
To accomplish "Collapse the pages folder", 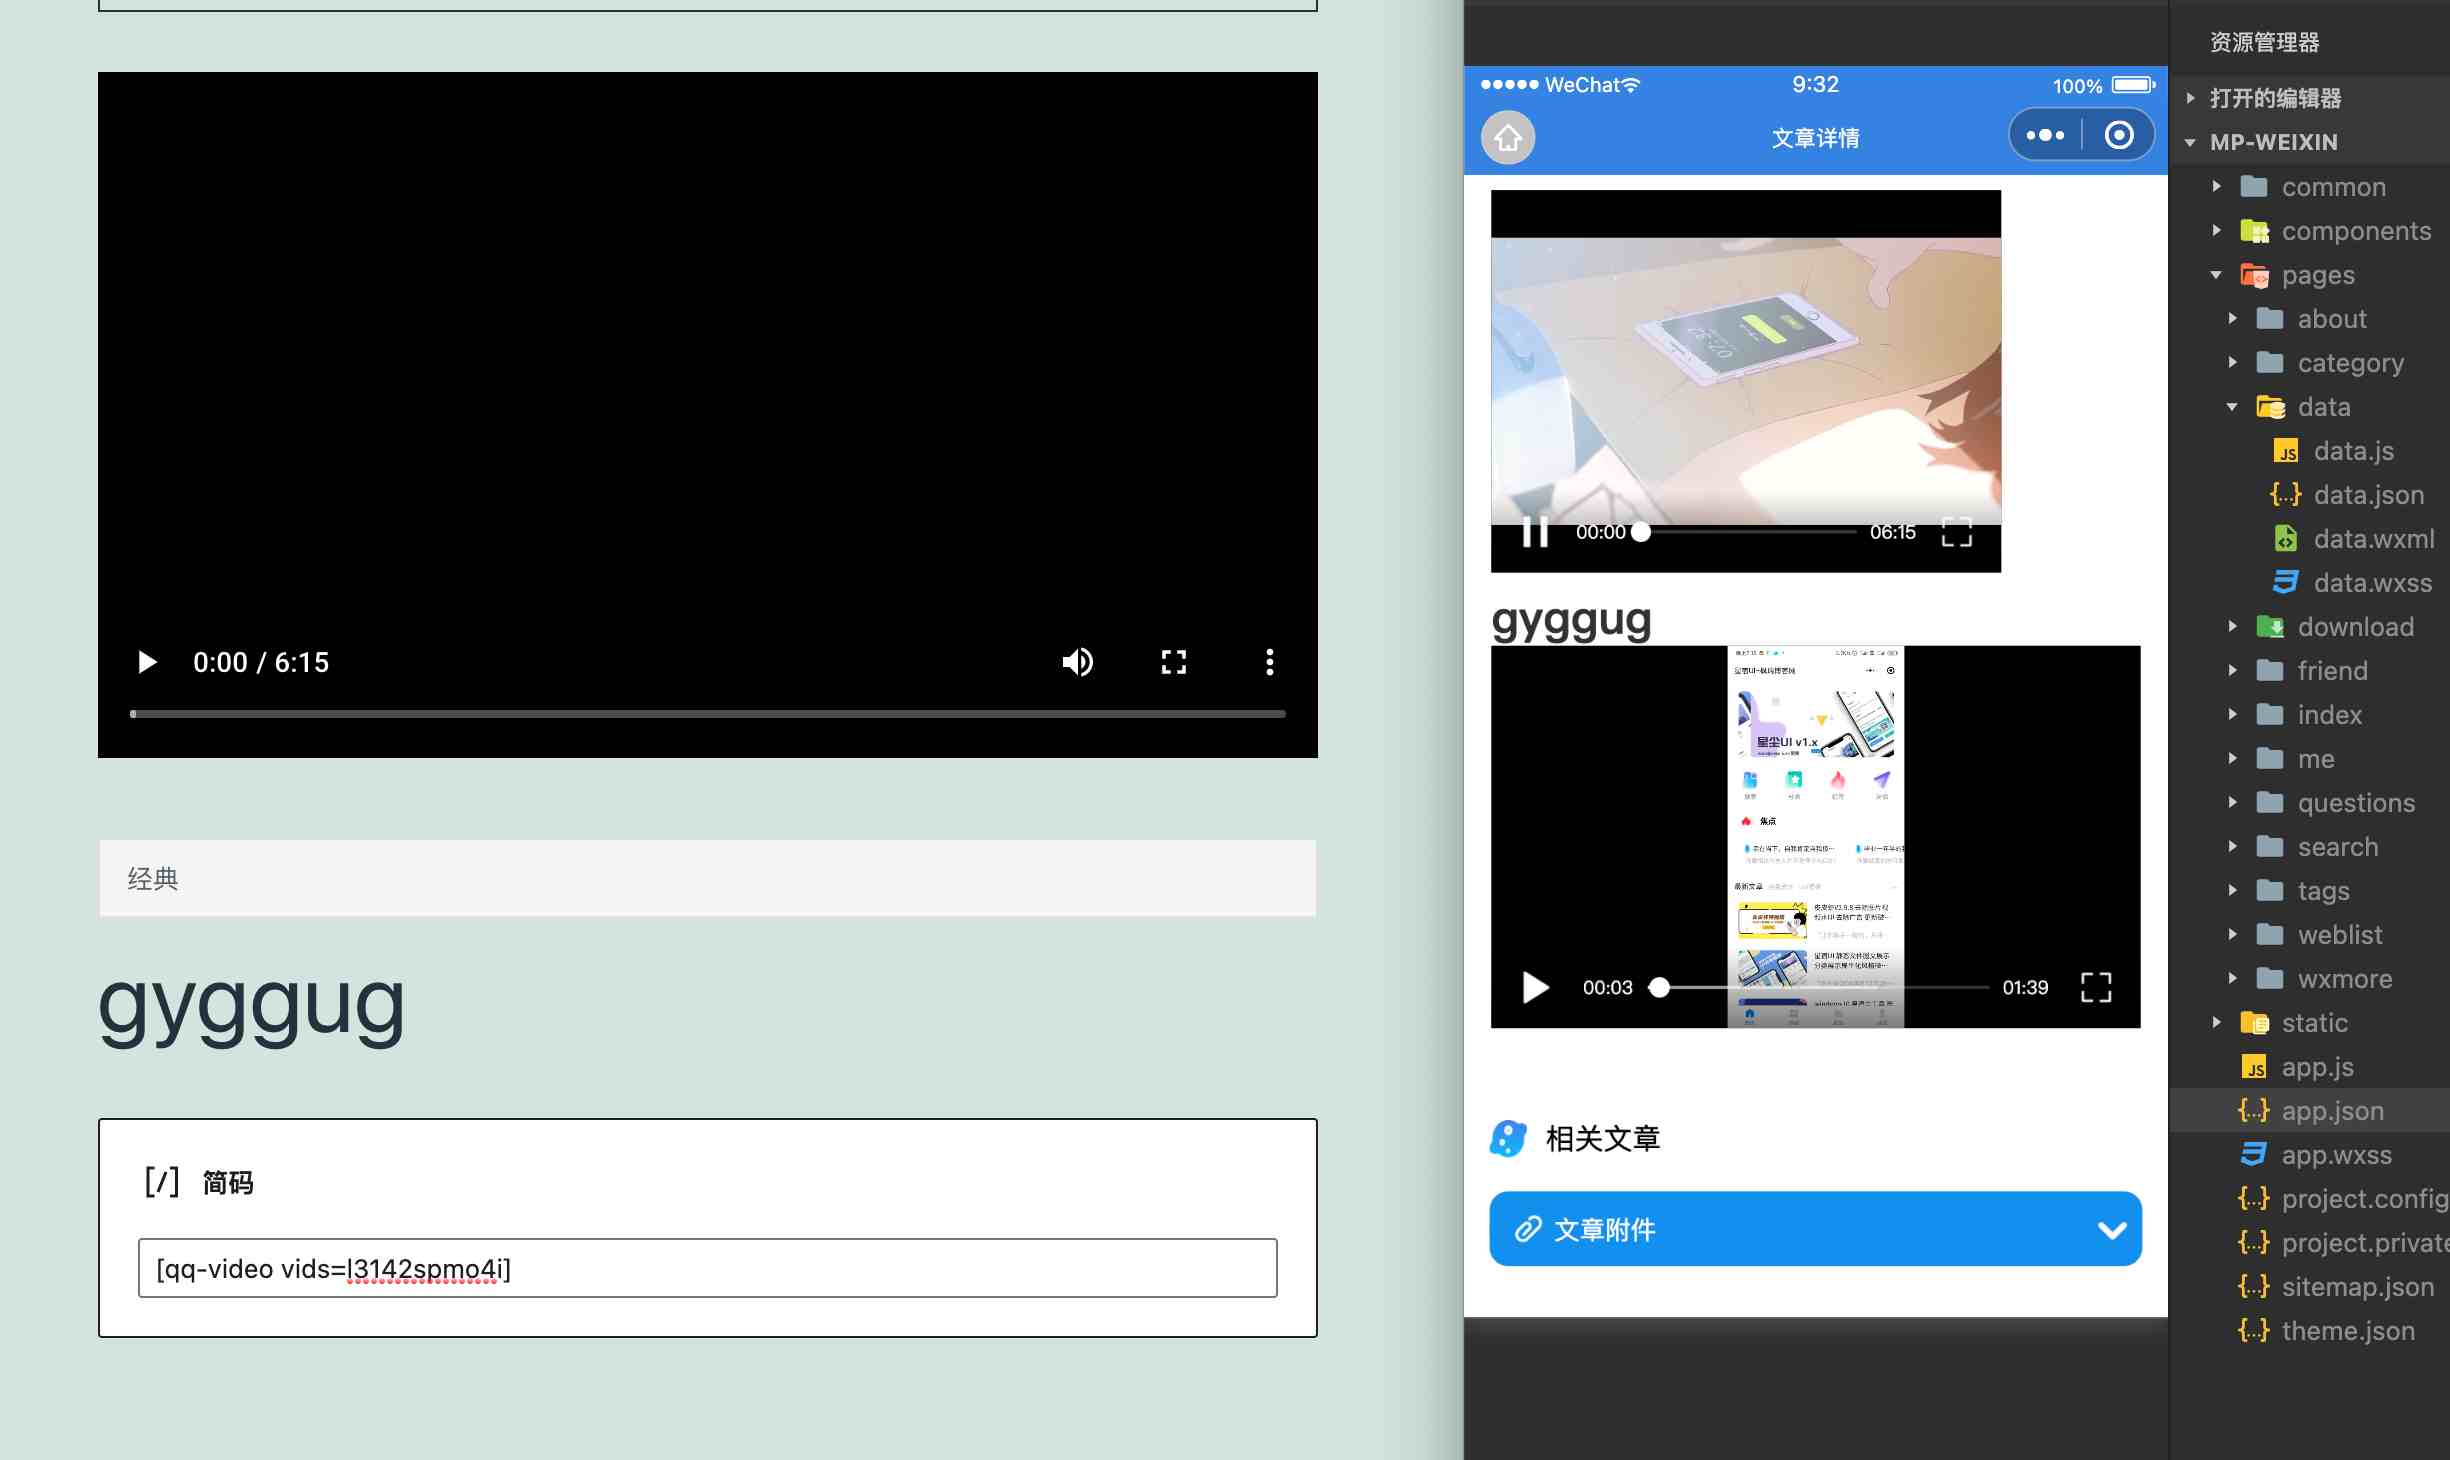I will tap(2317, 275).
